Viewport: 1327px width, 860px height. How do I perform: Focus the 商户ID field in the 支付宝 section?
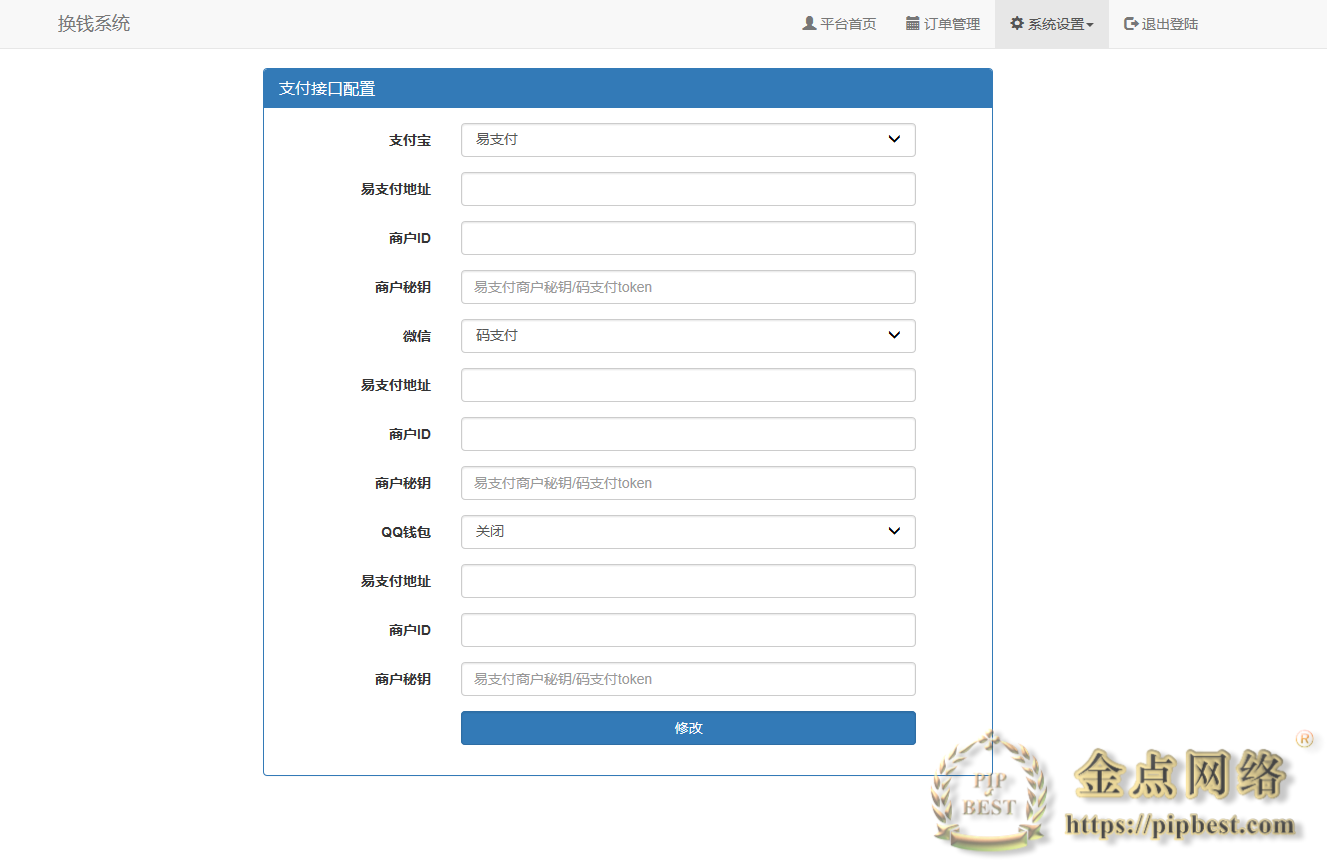tap(688, 238)
